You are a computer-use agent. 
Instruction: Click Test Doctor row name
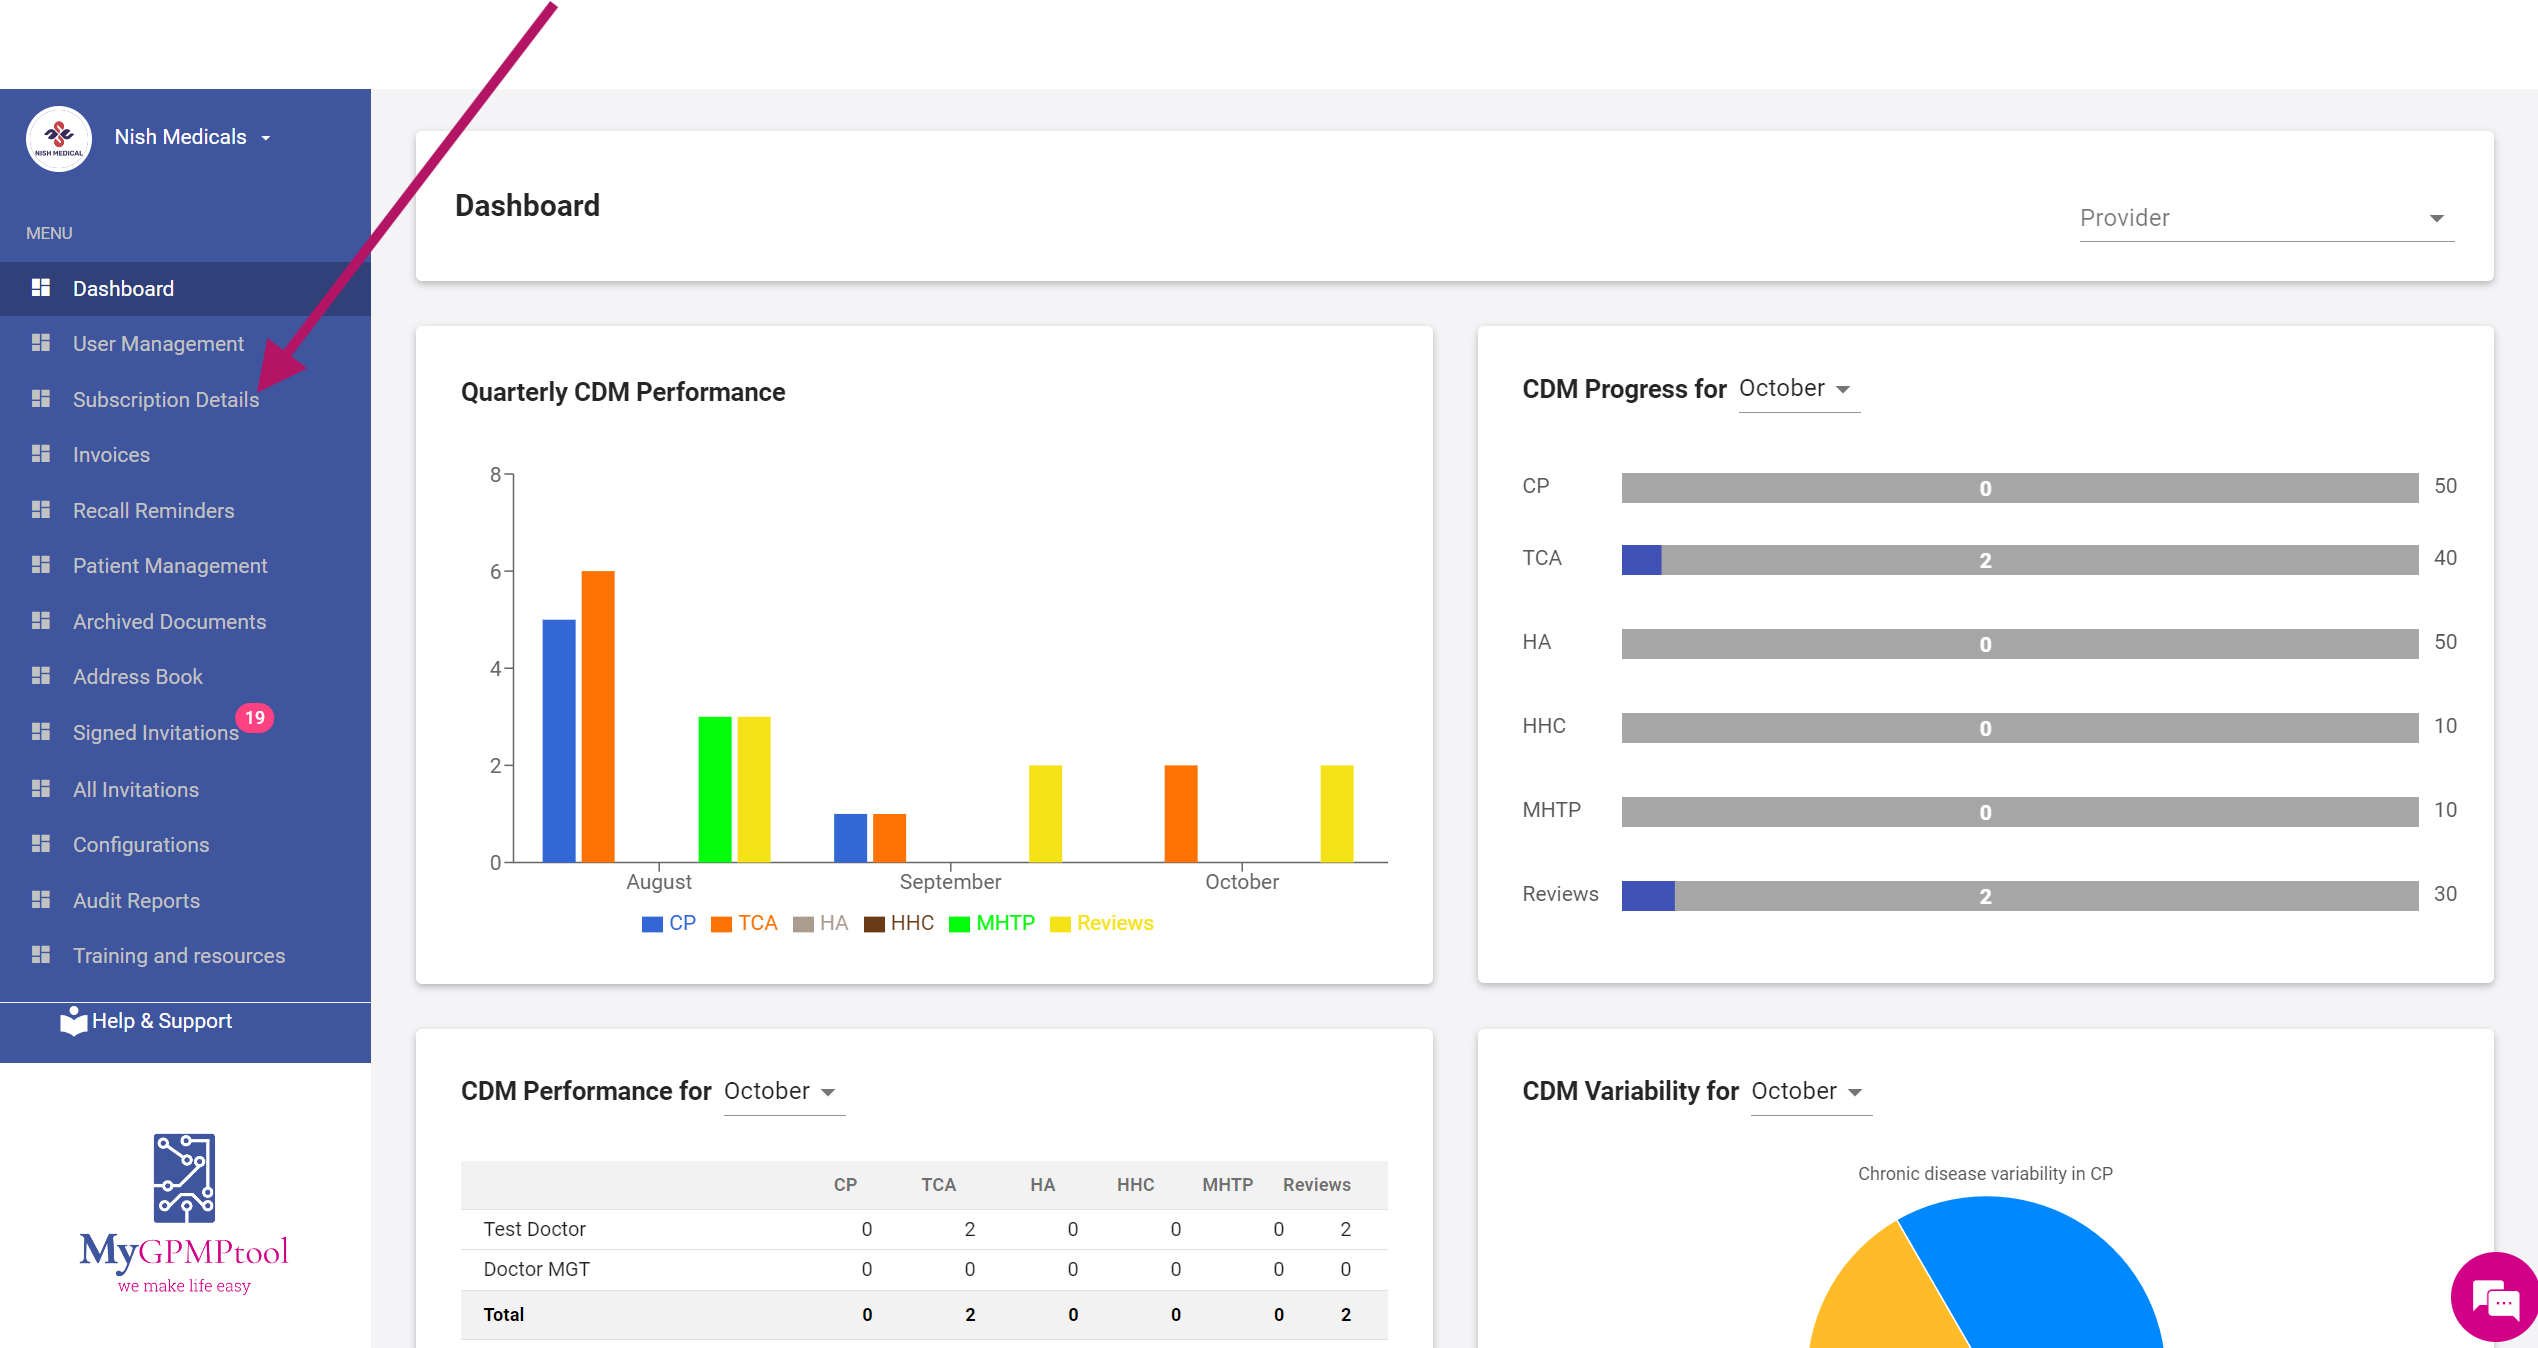535,1229
